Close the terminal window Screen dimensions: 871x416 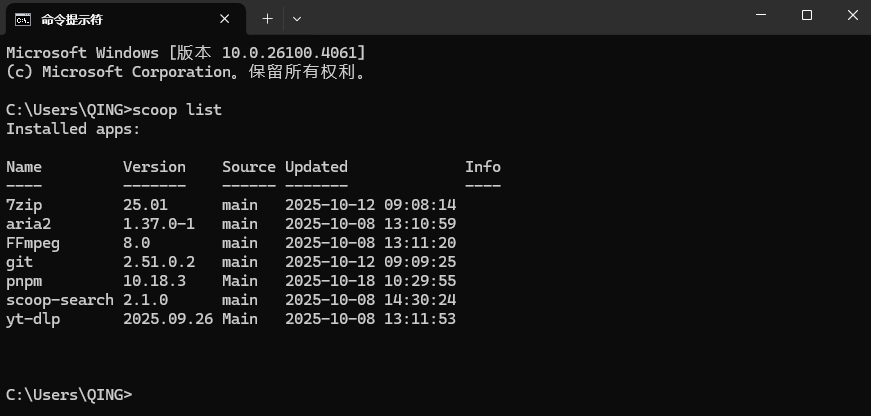point(851,15)
